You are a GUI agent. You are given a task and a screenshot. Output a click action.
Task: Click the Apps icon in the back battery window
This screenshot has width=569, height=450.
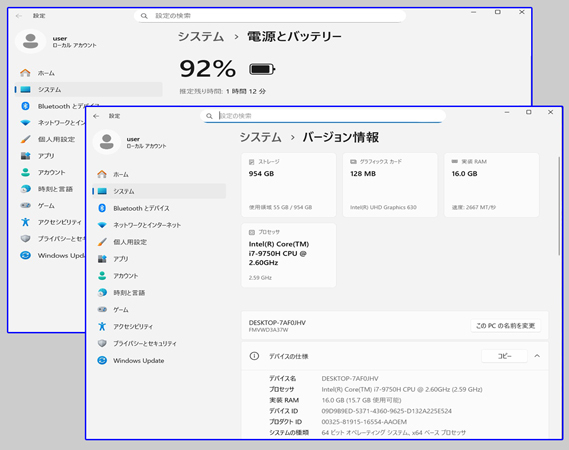point(25,156)
